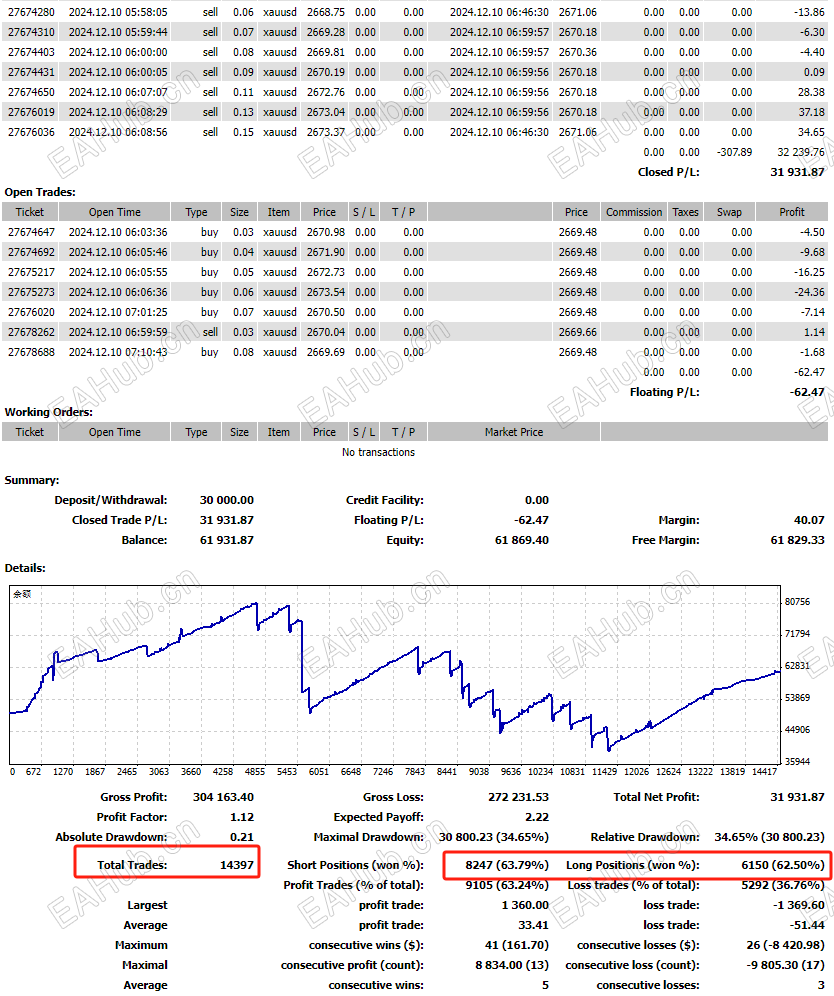This screenshot has height=996, width=834.
Task: Click the Maximal Drawdown label
Action: click(368, 837)
